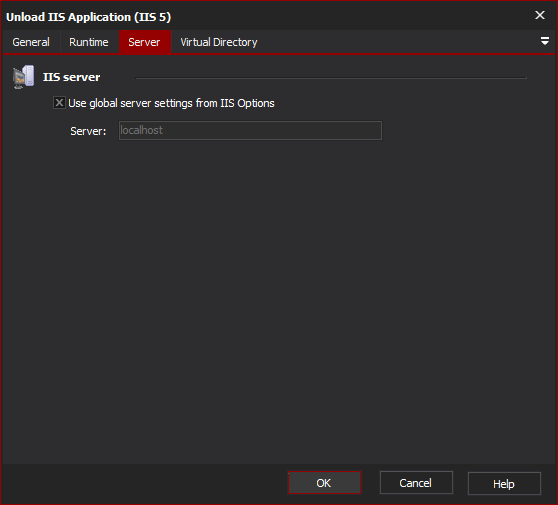Screen dimensions: 558x505
Task: Confirm with the OK button
Action: (x=324, y=483)
